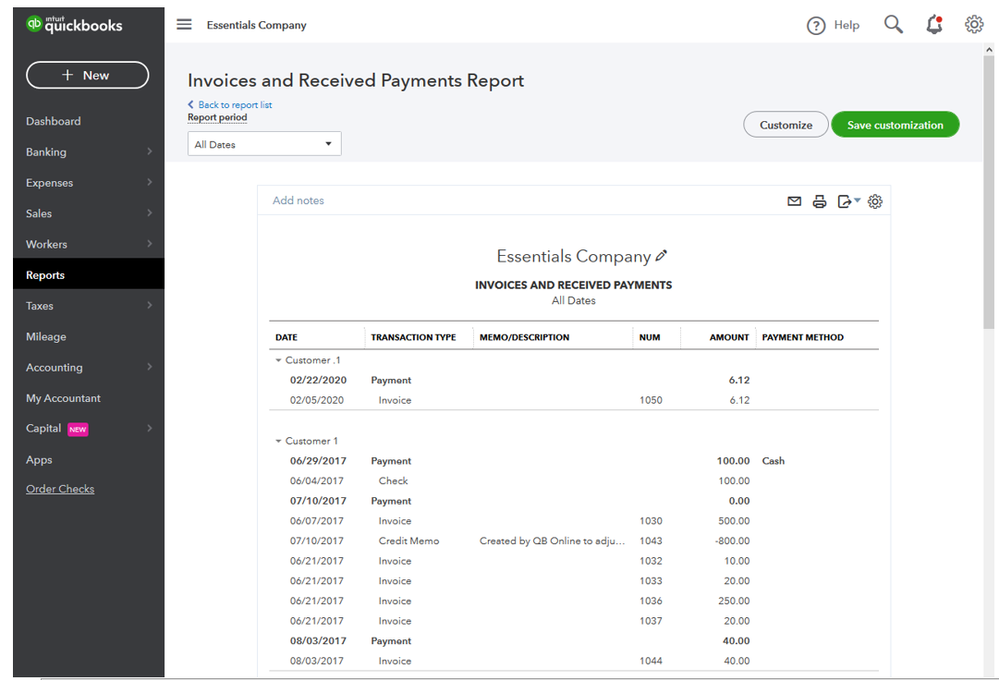Open the notifications bell

point(934,24)
